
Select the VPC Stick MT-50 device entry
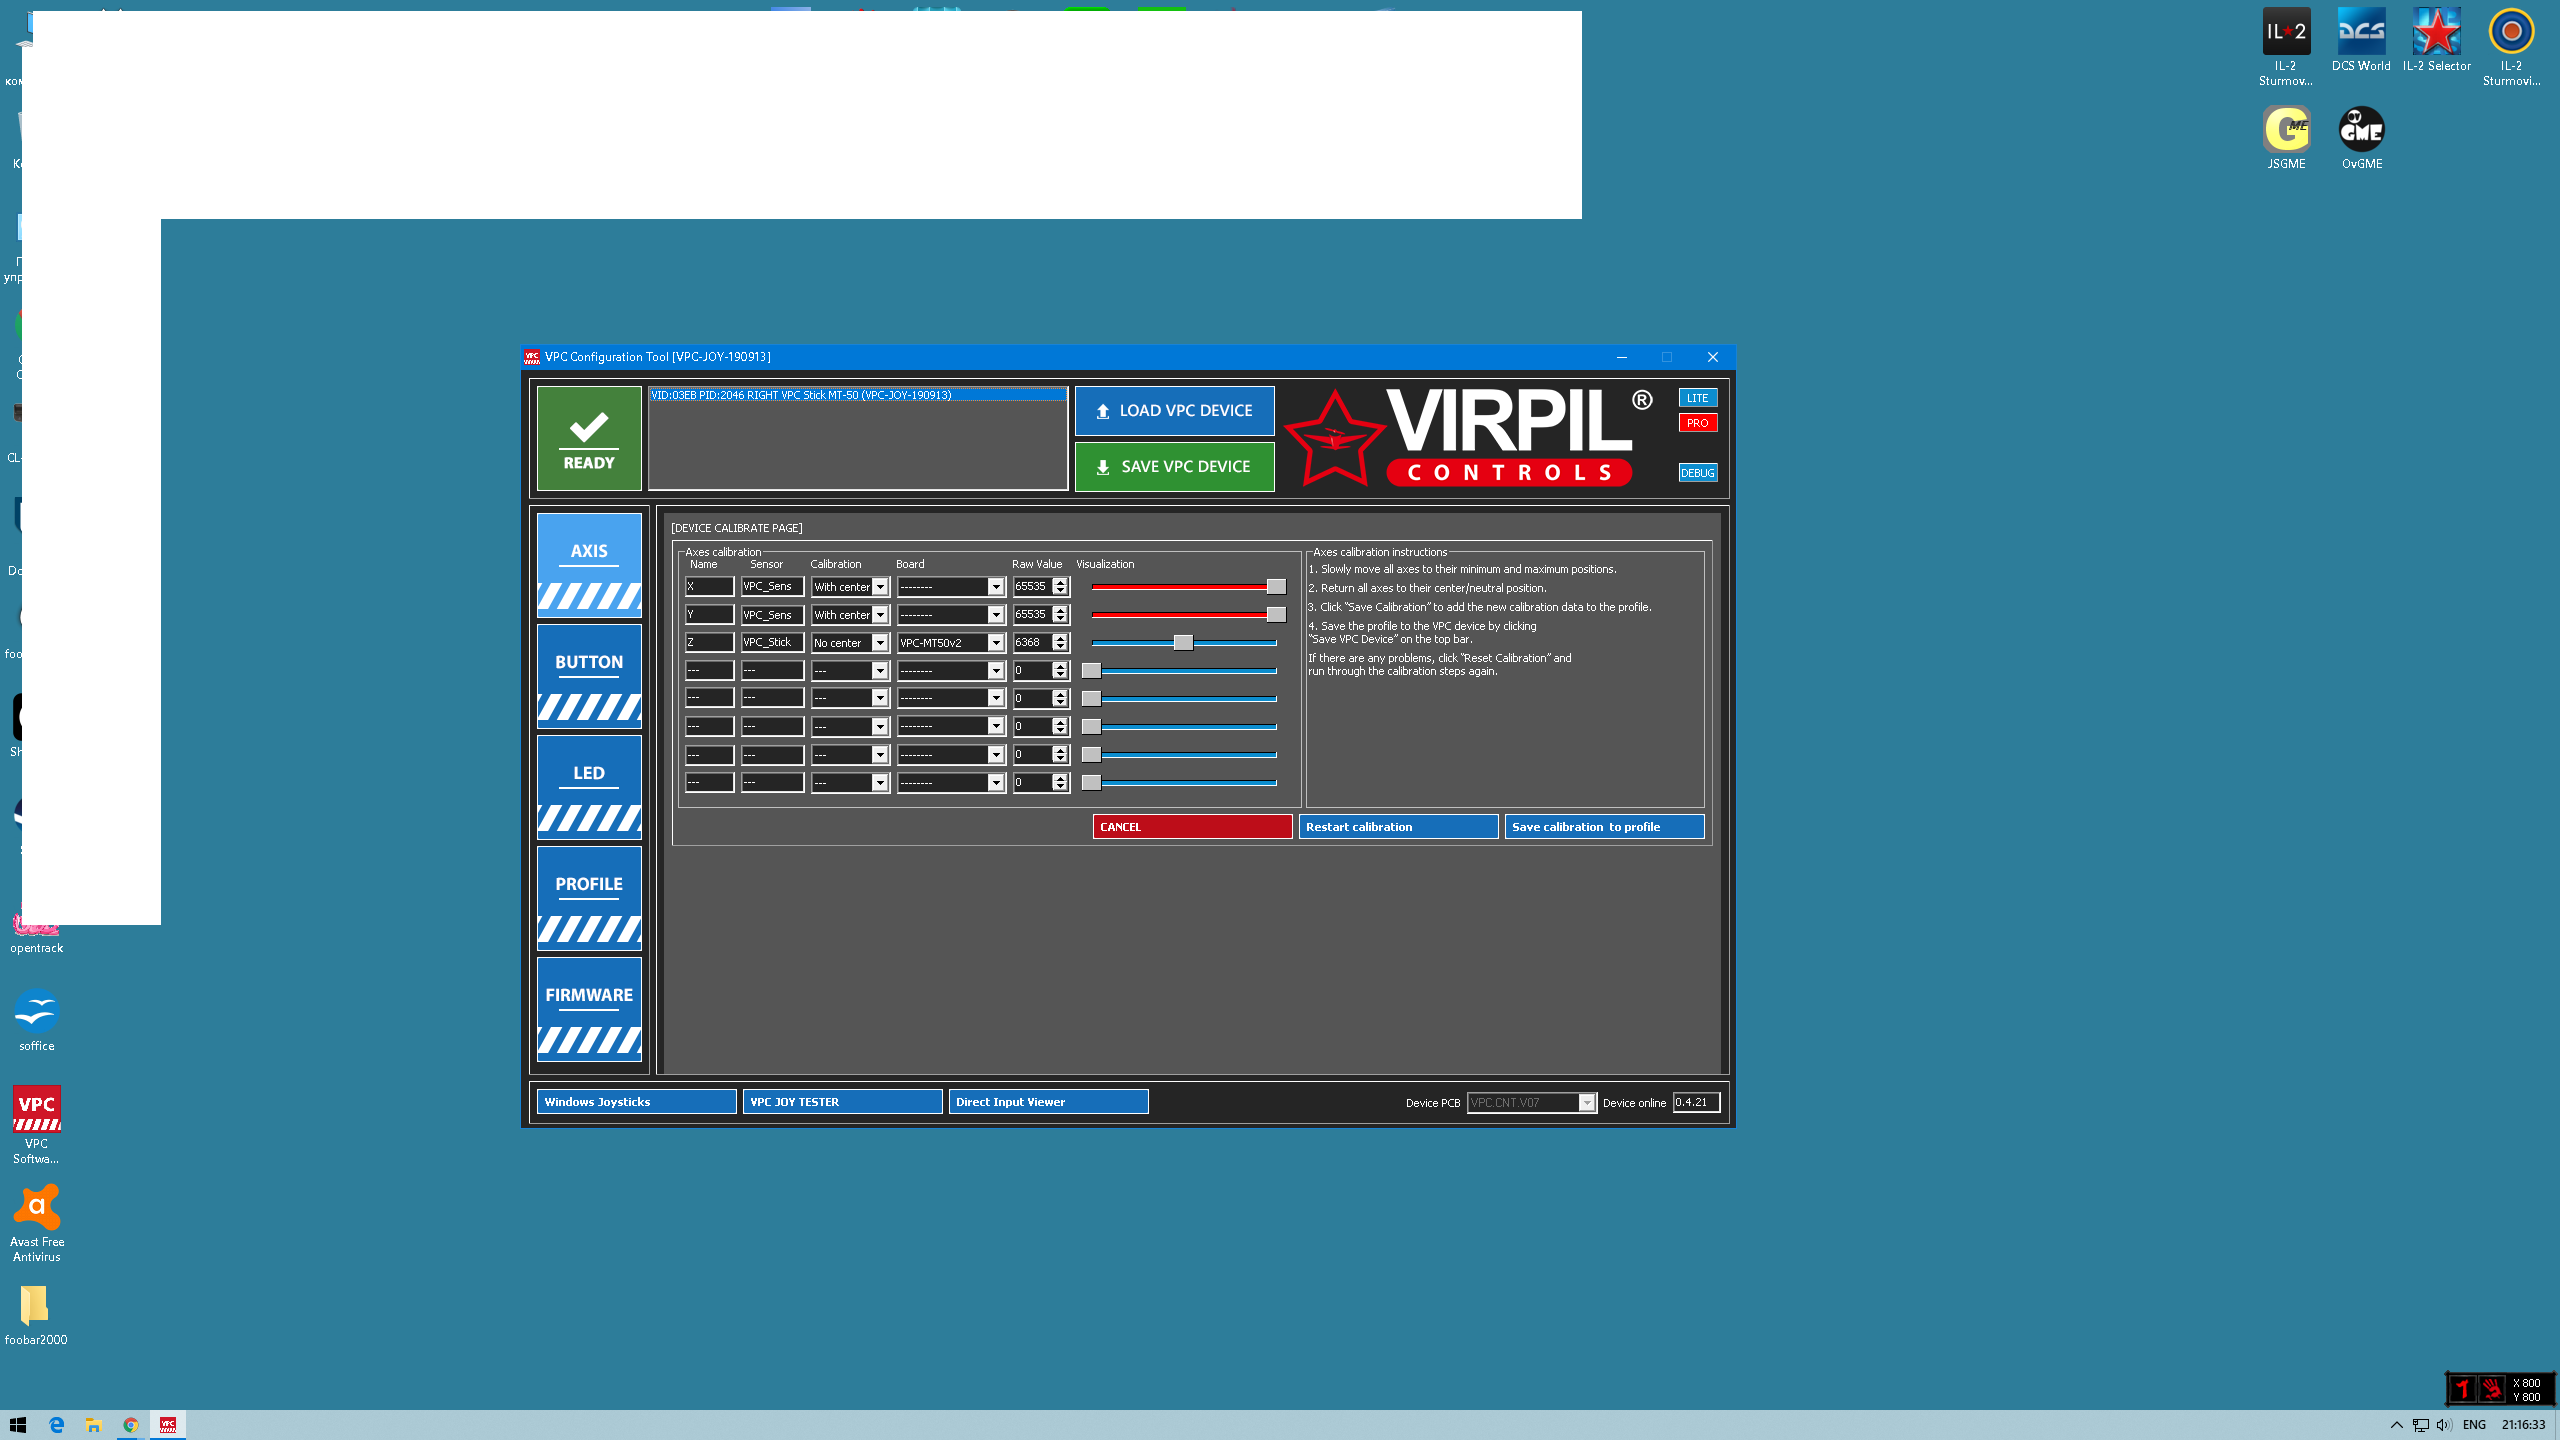click(x=857, y=395)
